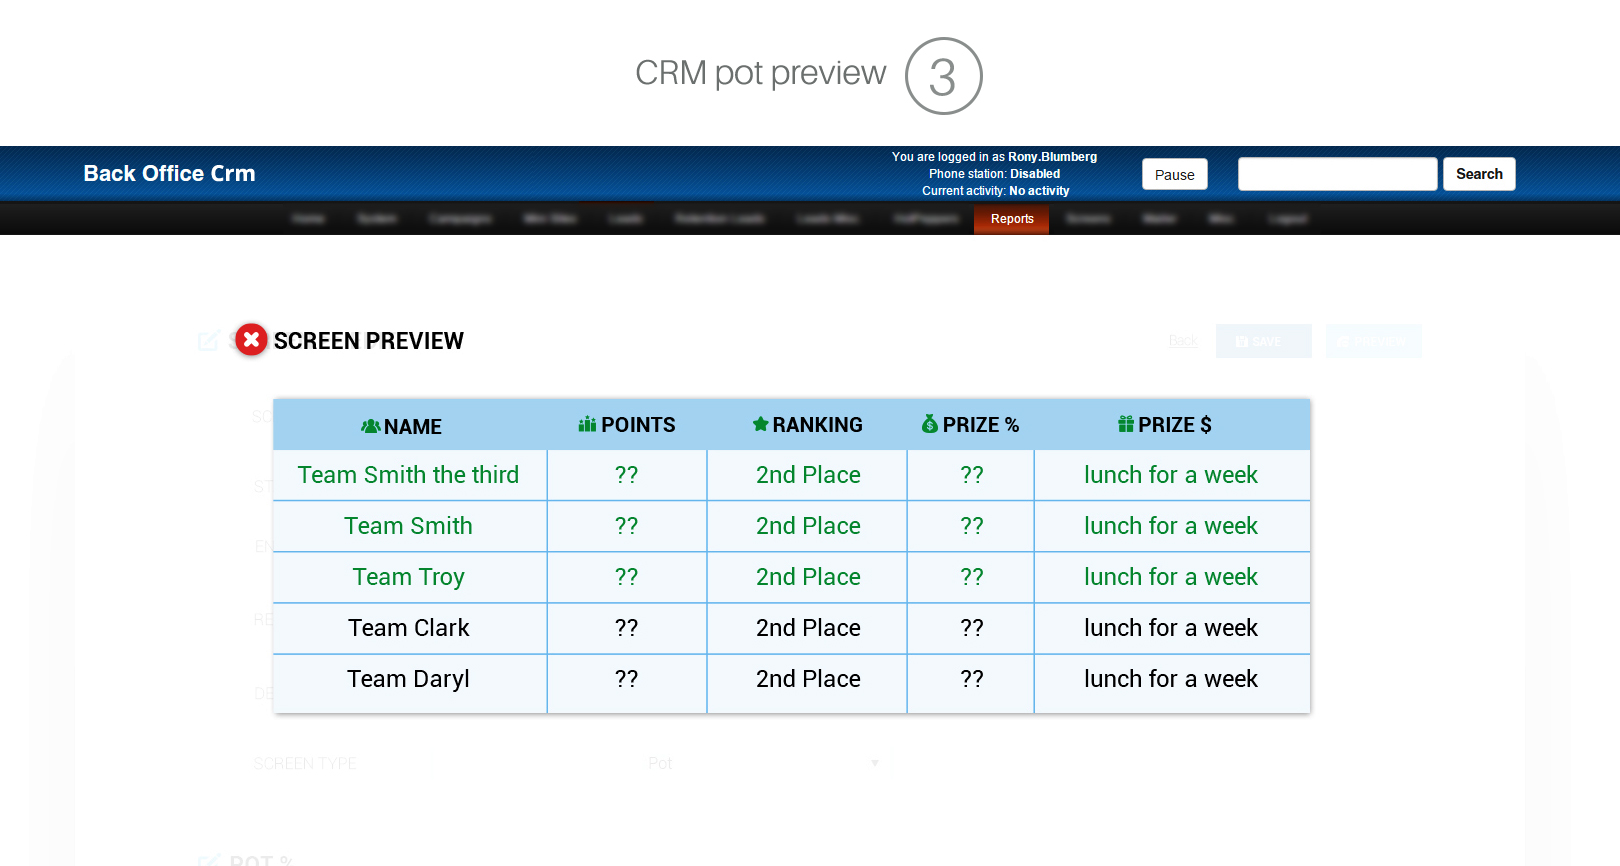Click the gift icon beside PRIZE $
The width and height of the screenshot is (1620, 866).
point(1126,424)
